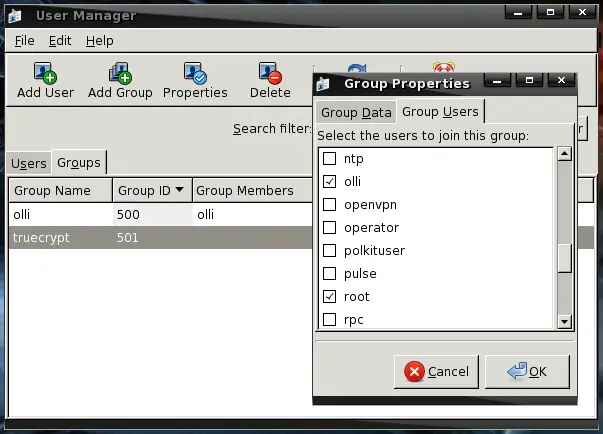
Task: Maximize the User Manager window
Action: [x=550, y=13]
